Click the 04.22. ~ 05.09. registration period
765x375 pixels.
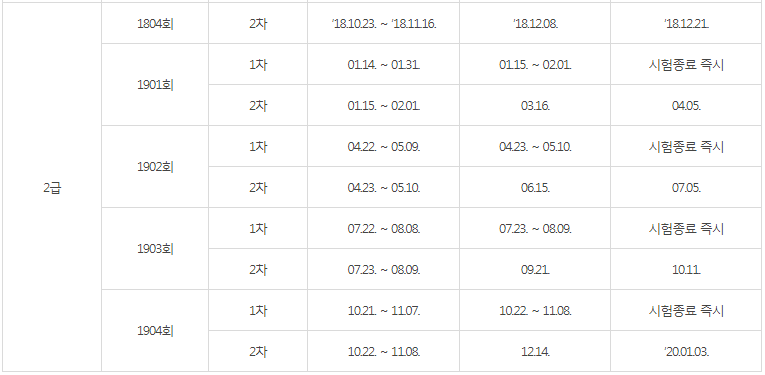click(383, 147)
